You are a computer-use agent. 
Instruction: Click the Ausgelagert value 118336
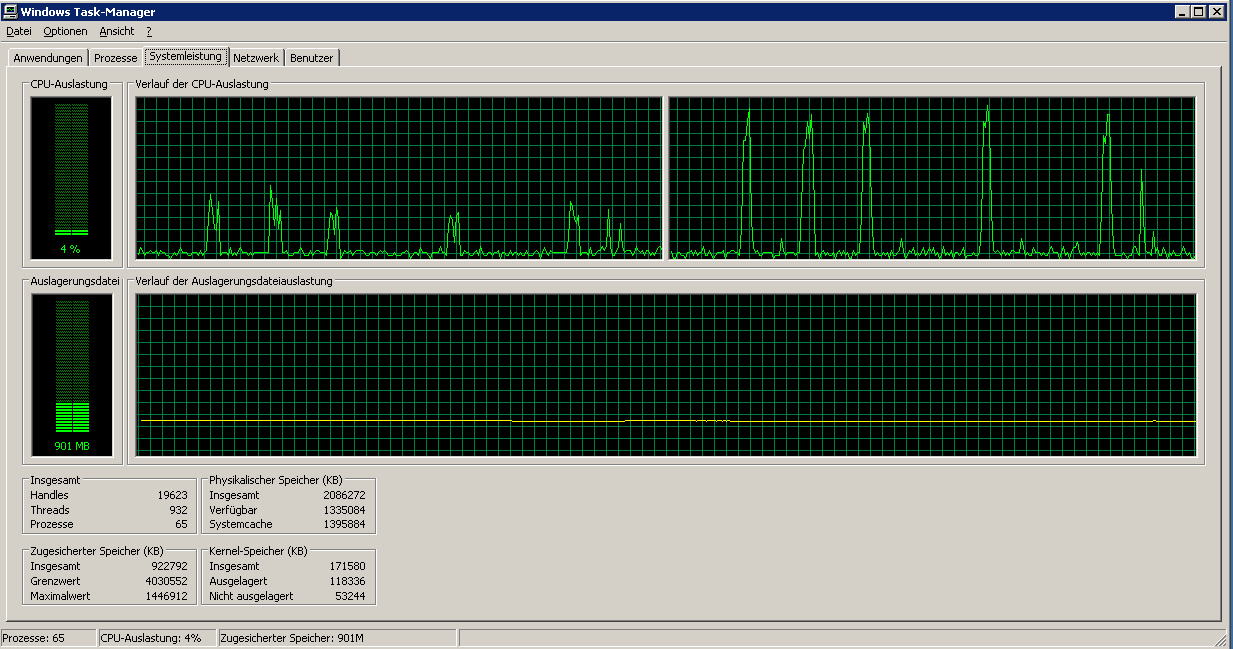click(x=347, y=581)
